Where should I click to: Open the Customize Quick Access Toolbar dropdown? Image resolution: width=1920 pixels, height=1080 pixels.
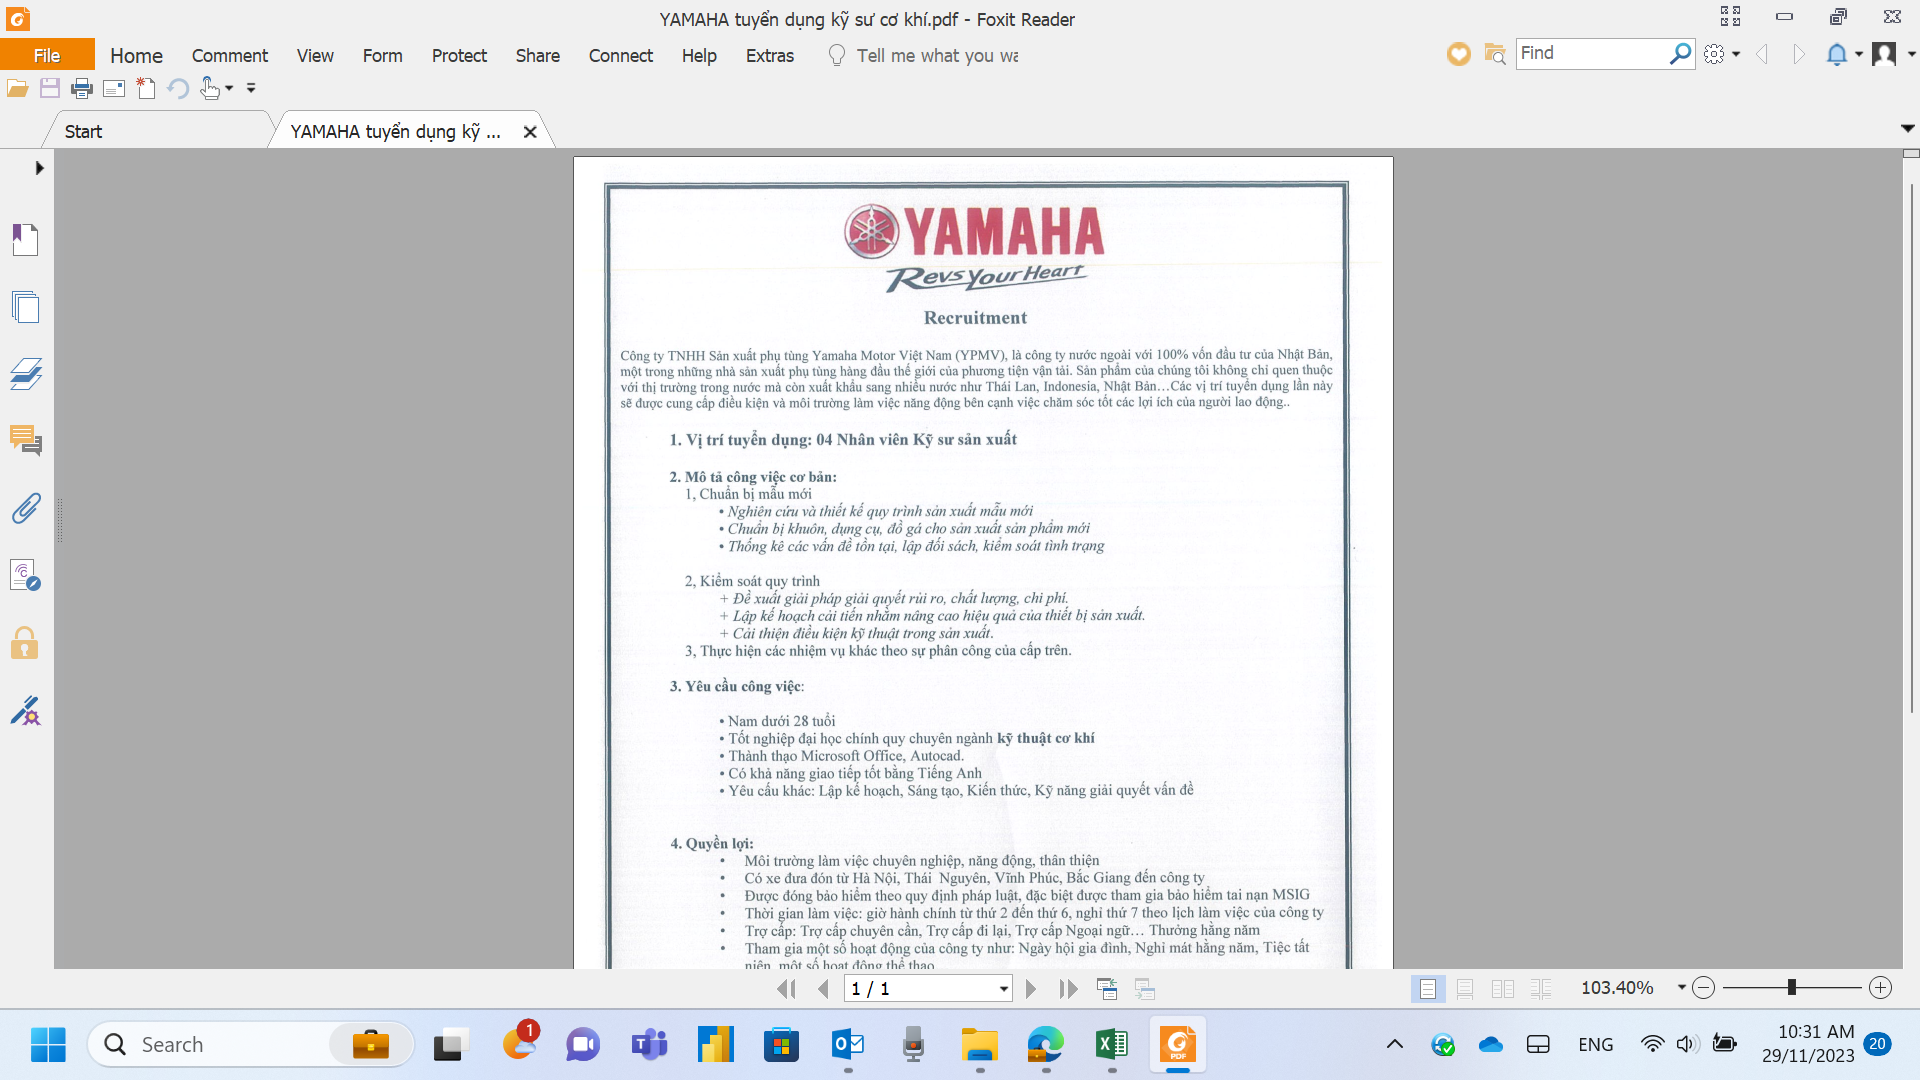pyautogui.click(x=251, y=88)
